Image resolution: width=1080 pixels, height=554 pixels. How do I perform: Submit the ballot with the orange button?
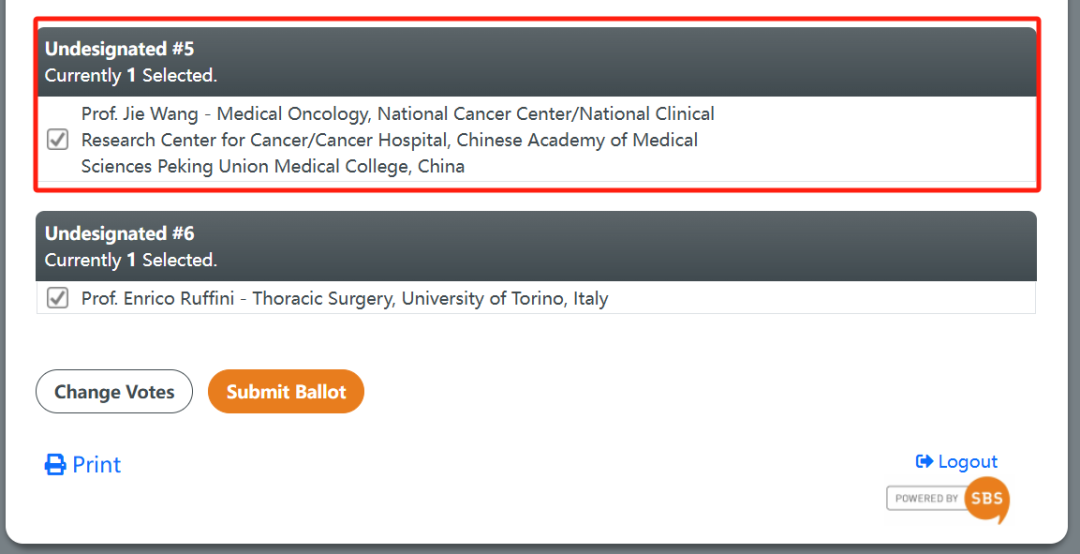click(286, 391)
